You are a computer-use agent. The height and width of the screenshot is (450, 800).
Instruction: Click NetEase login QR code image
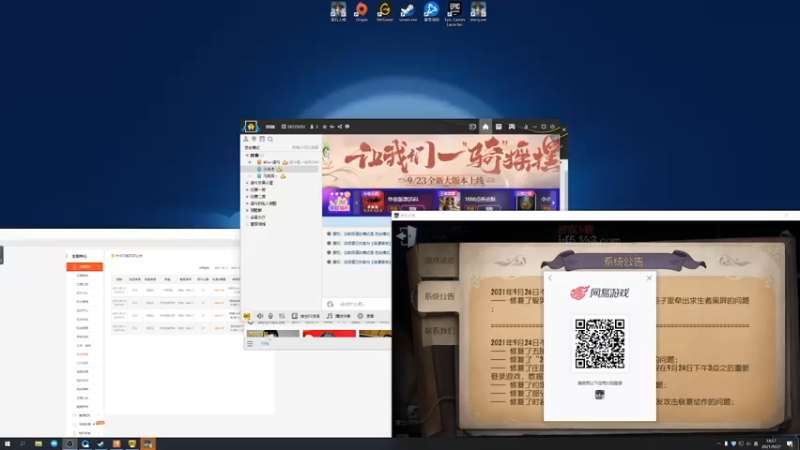(599, 344)
